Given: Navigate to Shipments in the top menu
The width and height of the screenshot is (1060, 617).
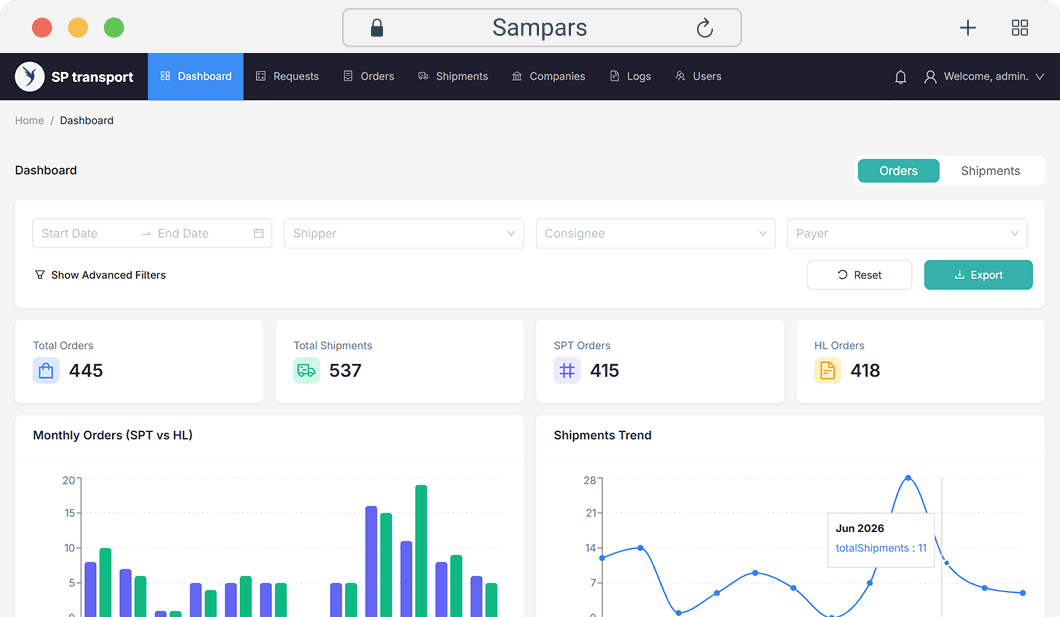Looking at the screenshot, I should click(x=453, y=76).
